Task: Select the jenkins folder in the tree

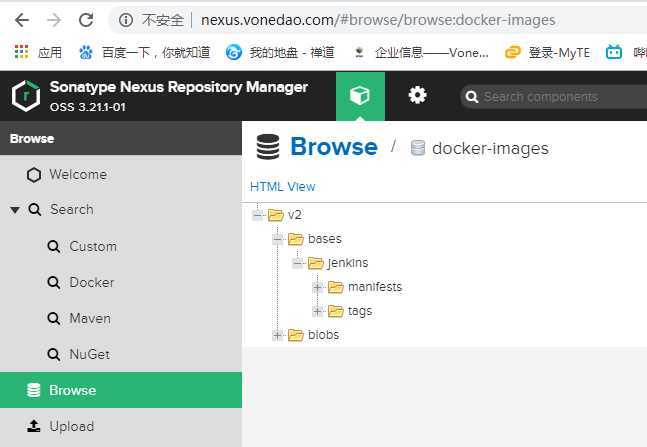Action: pyautogui.click(x=347, y=263)
